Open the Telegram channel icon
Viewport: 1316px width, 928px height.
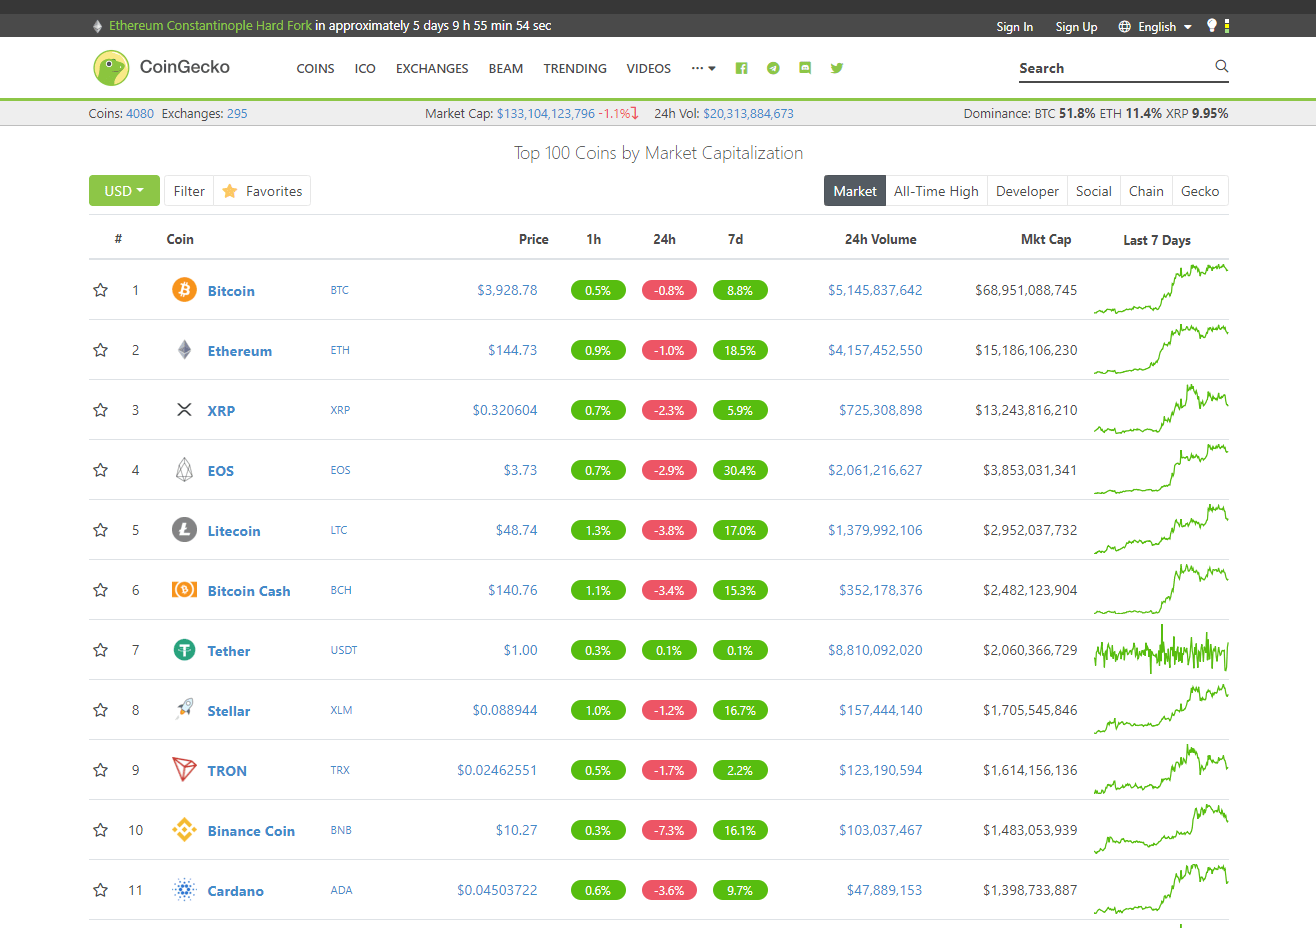point(773,68)
